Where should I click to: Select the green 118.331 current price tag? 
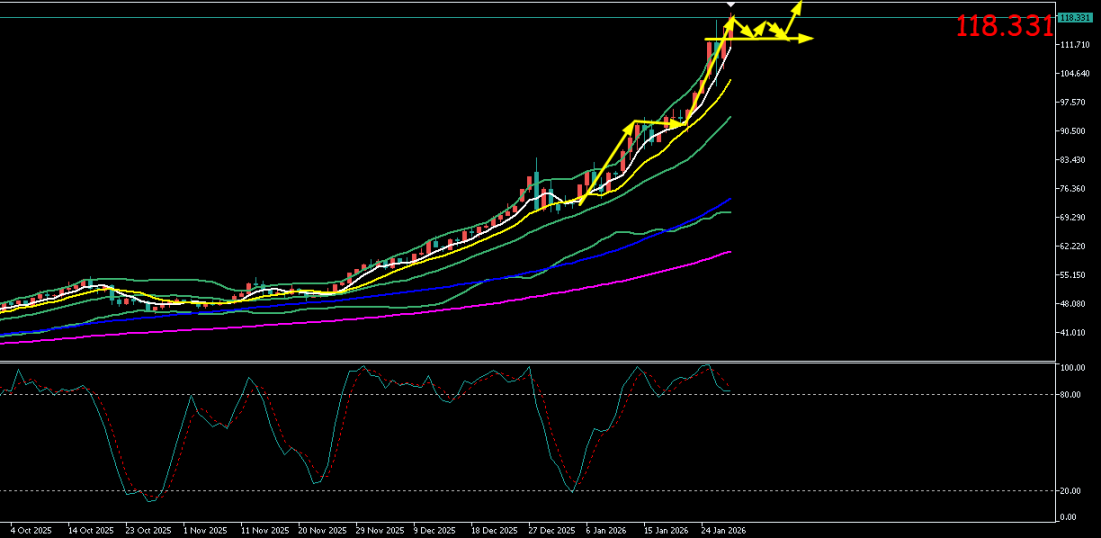pos(1074,17)
